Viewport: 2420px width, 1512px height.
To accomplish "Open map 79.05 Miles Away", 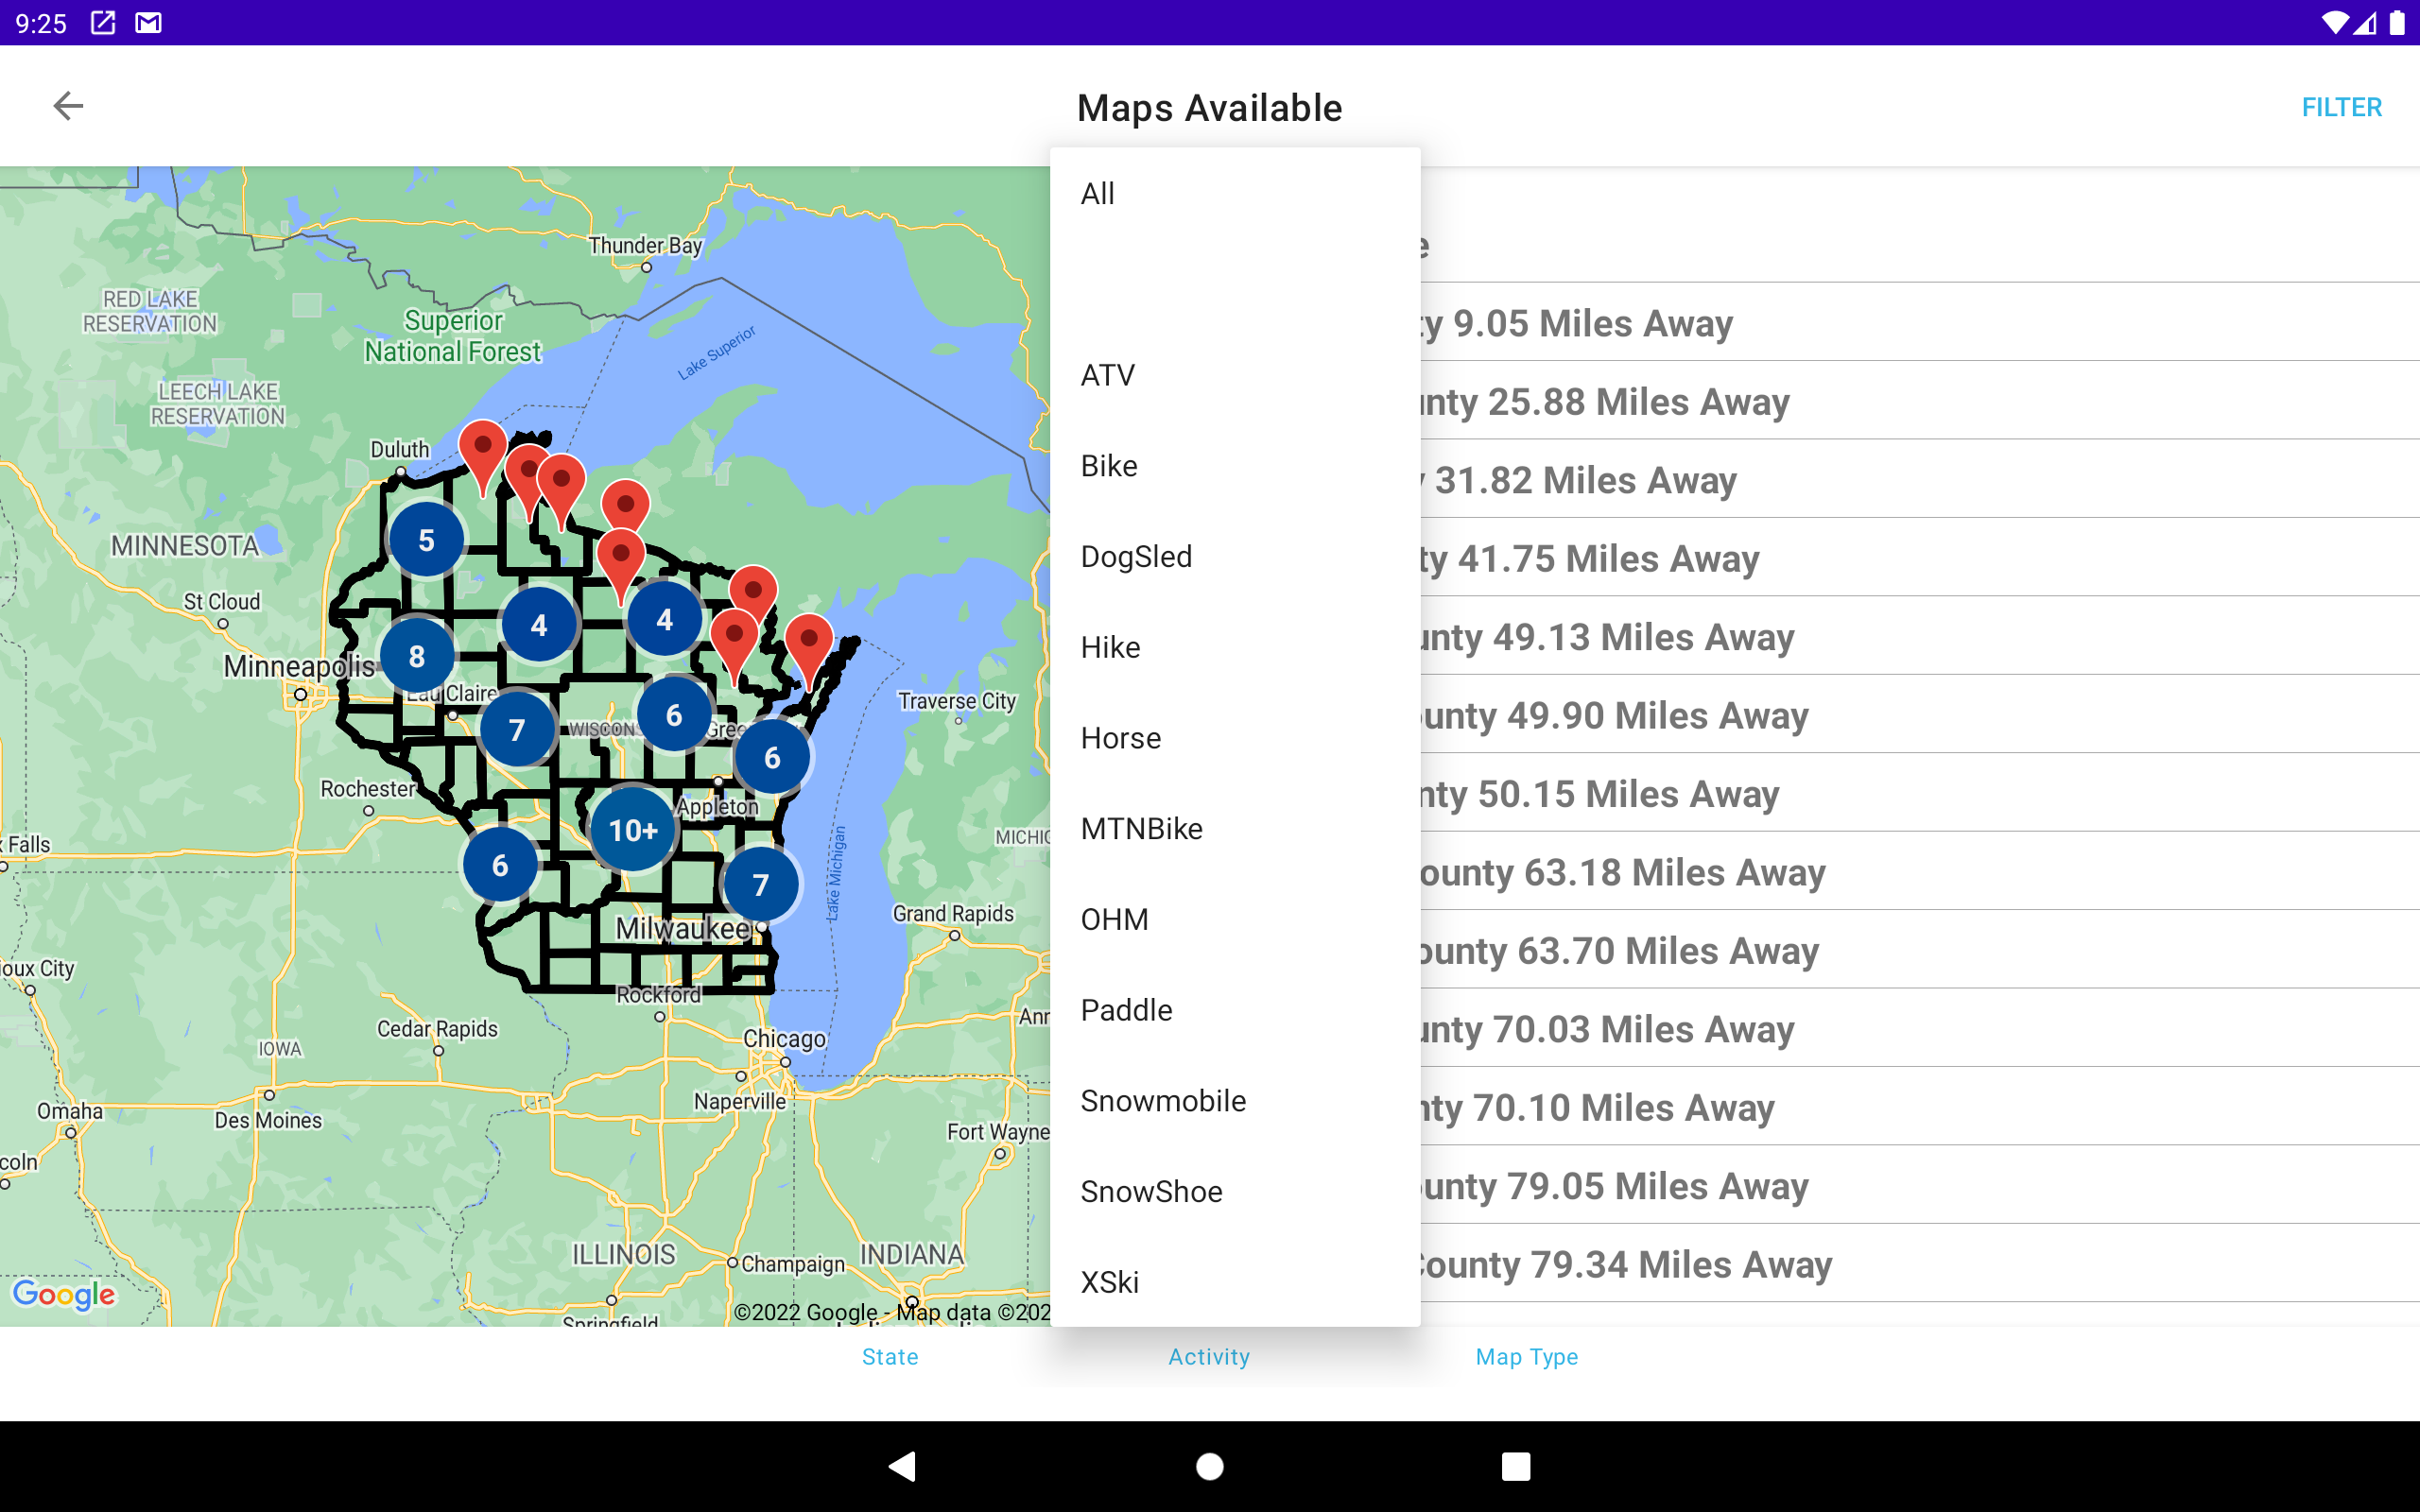I will [x=1920, y=1186].
